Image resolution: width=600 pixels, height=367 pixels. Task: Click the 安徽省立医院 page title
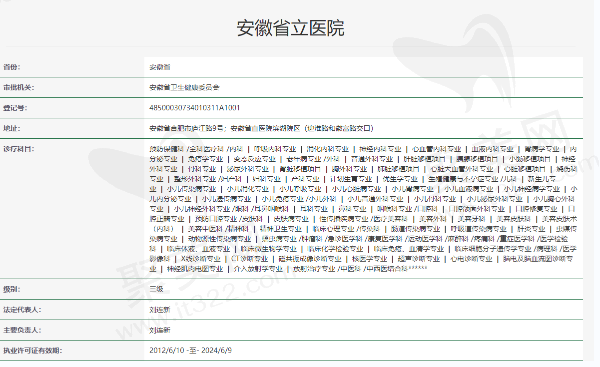[x=290, y=28]
